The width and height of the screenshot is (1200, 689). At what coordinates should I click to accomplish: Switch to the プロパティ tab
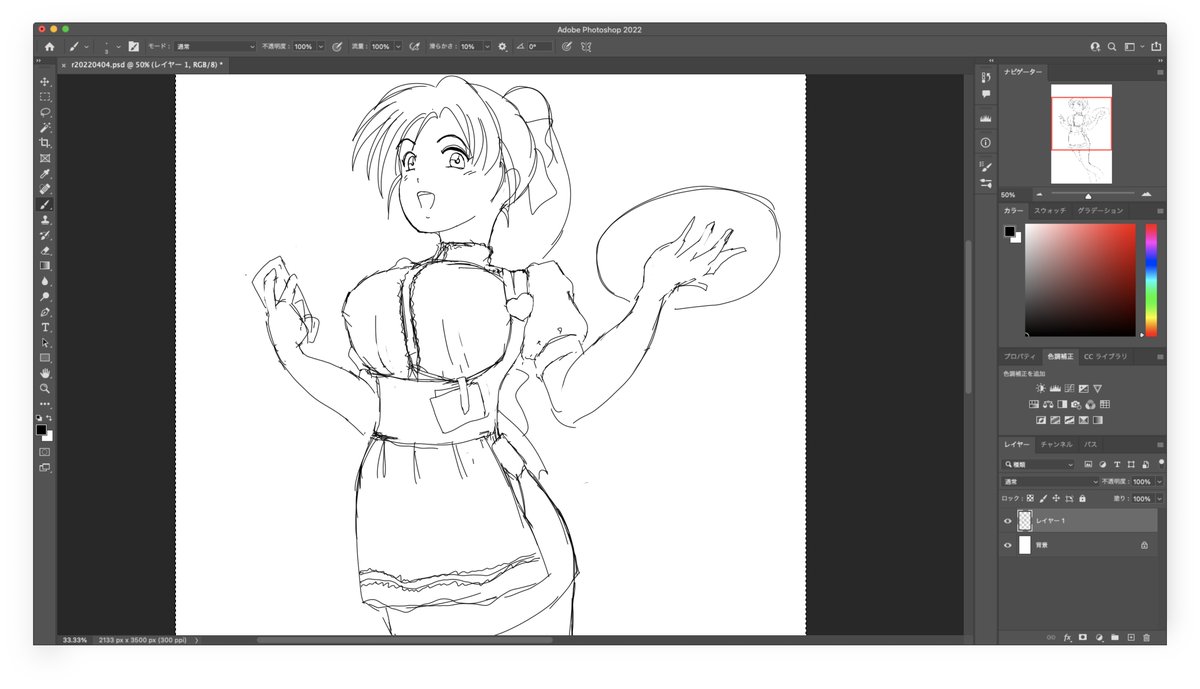(x=1020, y=356)
